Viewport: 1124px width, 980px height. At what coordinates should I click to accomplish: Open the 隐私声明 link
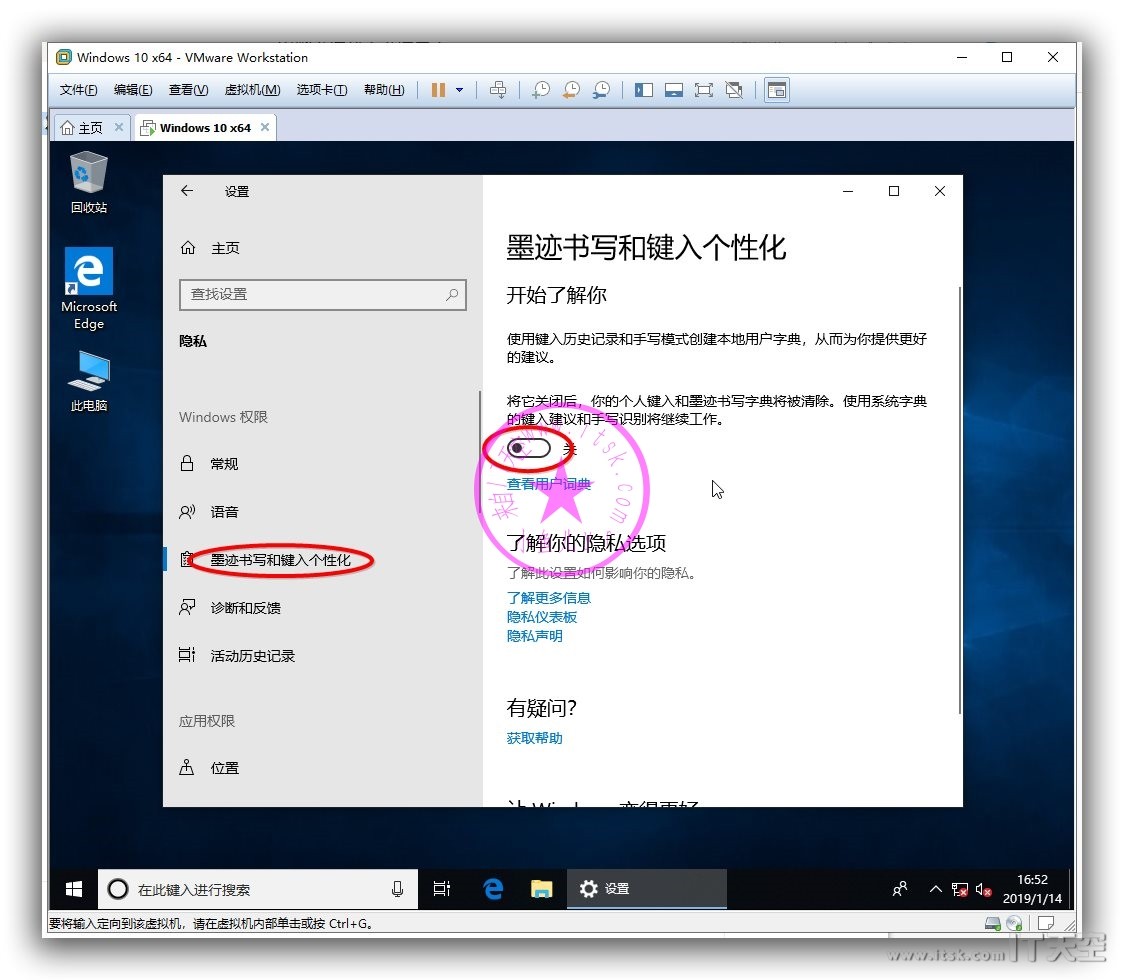[534, 636]
